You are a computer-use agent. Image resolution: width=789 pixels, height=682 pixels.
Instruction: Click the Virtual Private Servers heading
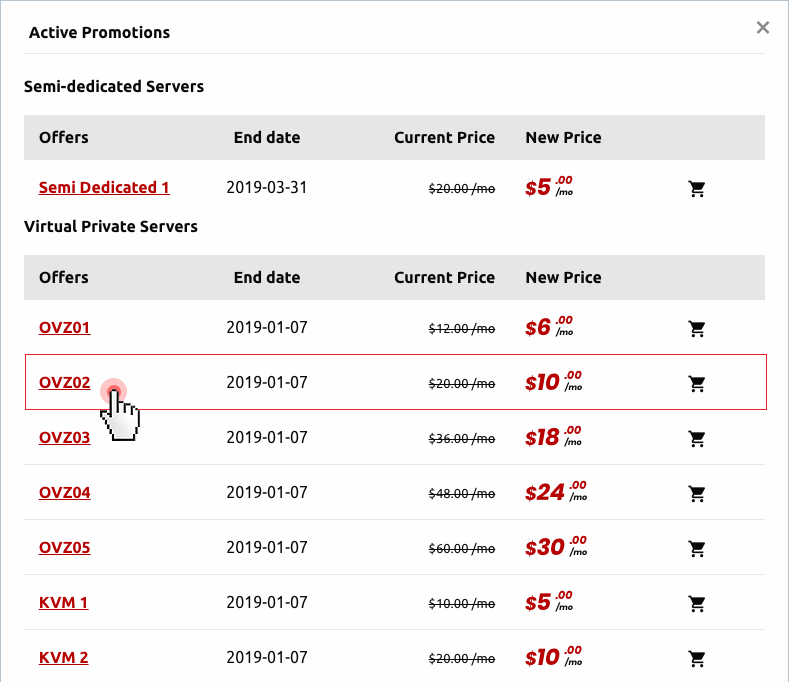(x=111, y=226)
